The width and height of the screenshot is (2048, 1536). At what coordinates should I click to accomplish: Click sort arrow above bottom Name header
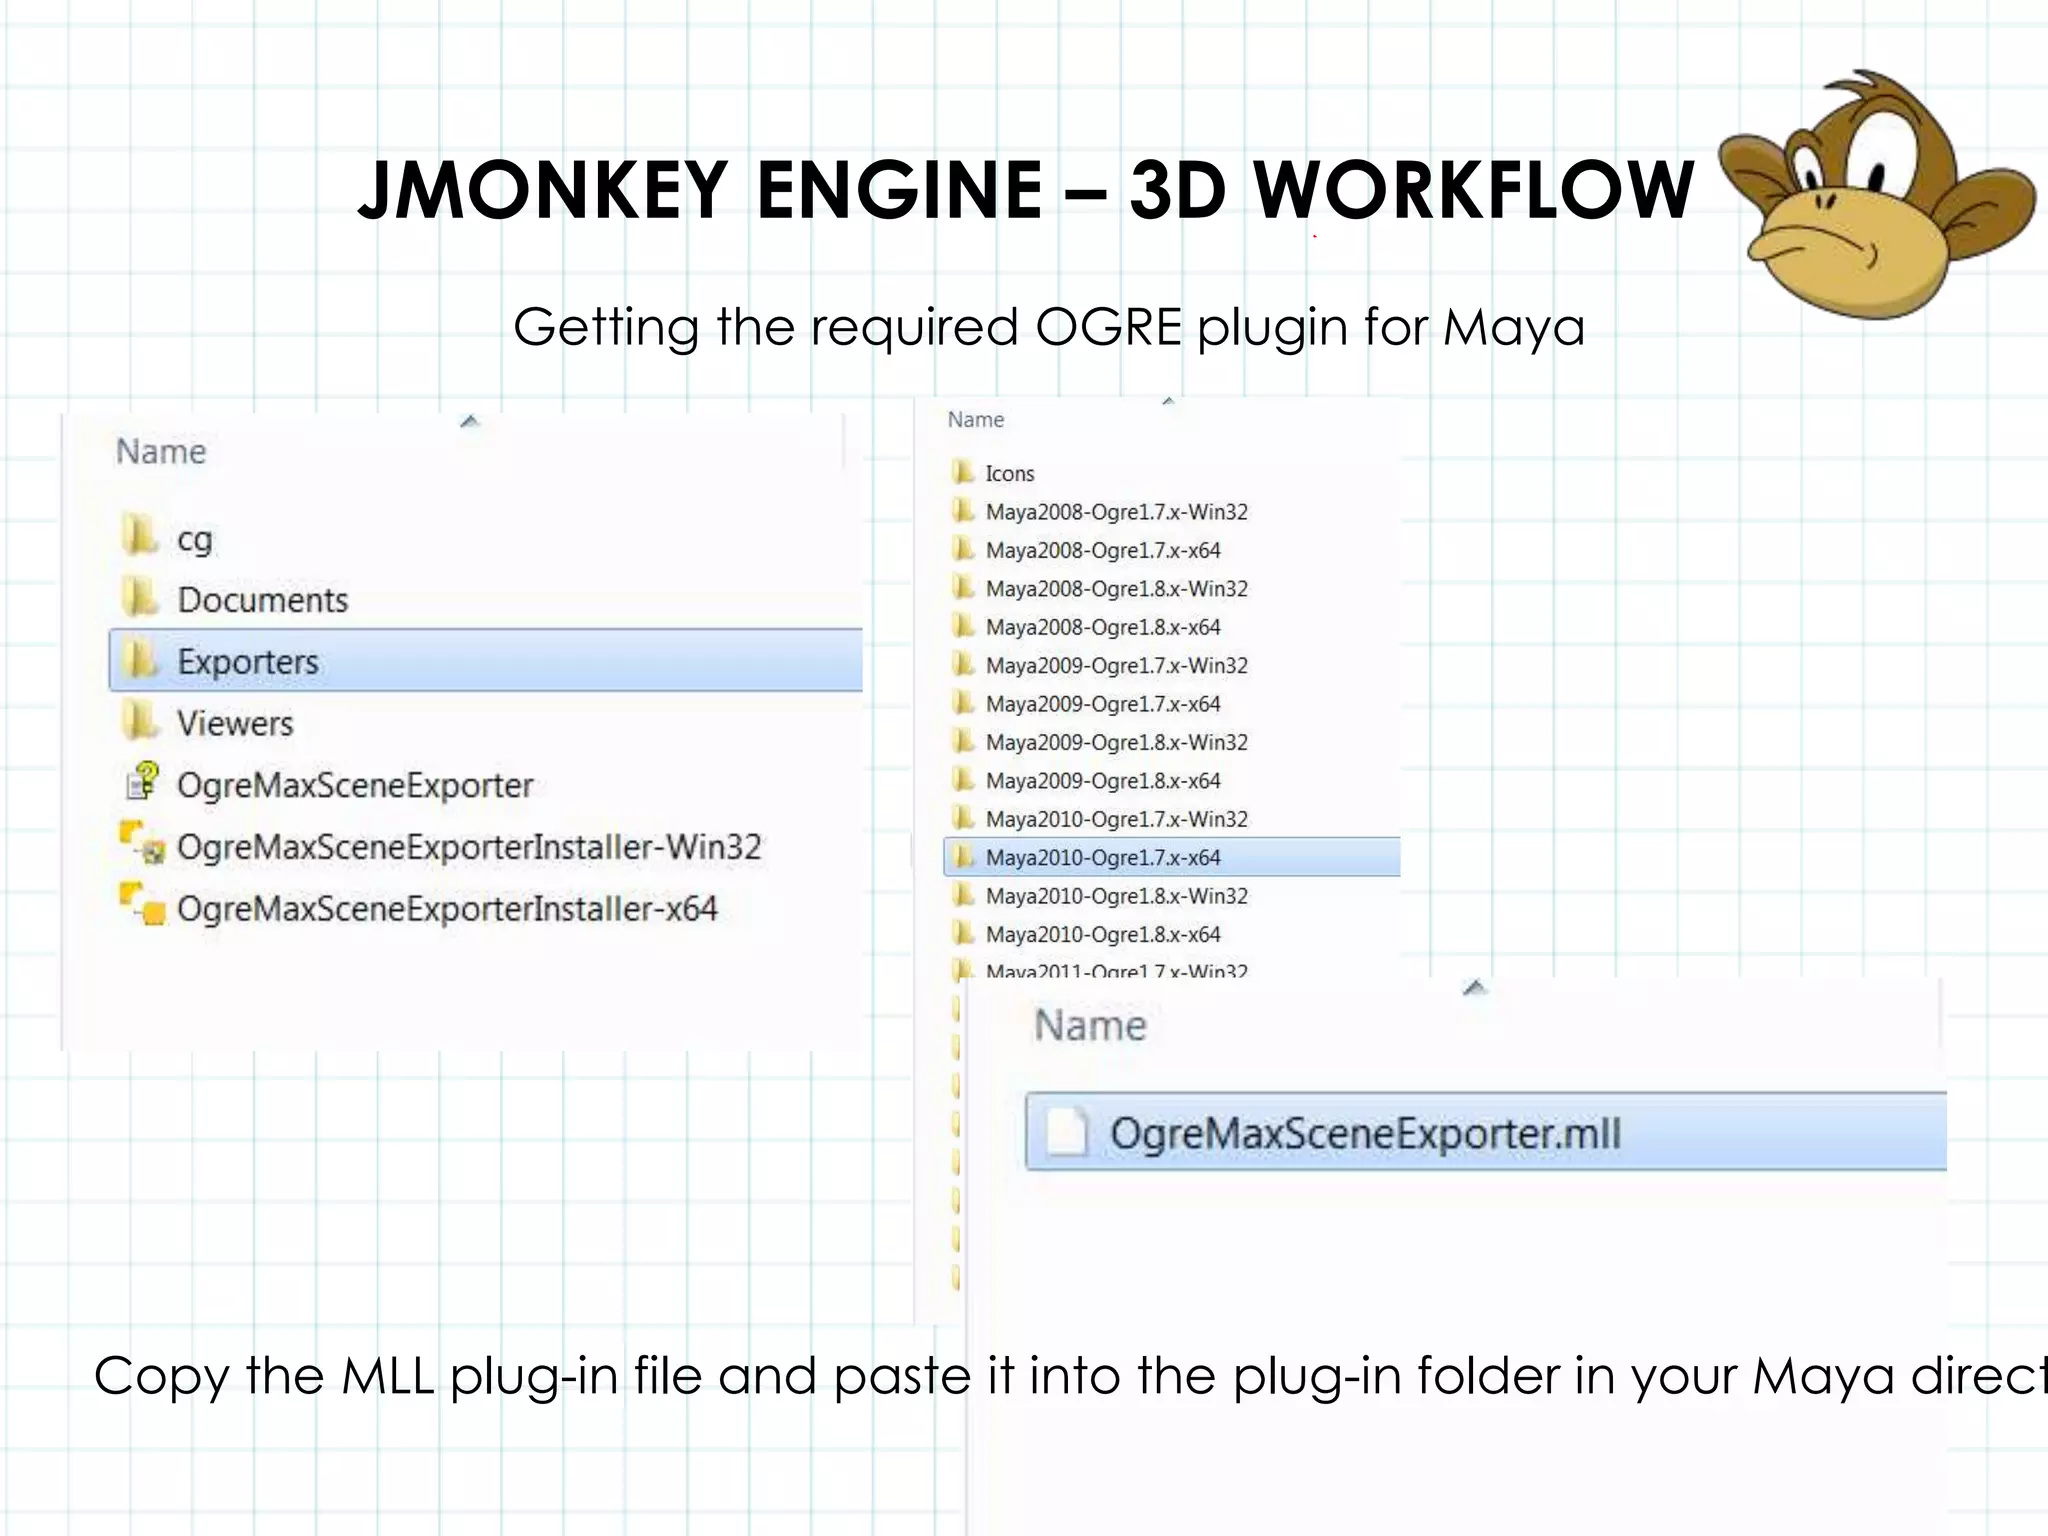pyautogui.click(x=1474, y=988)
